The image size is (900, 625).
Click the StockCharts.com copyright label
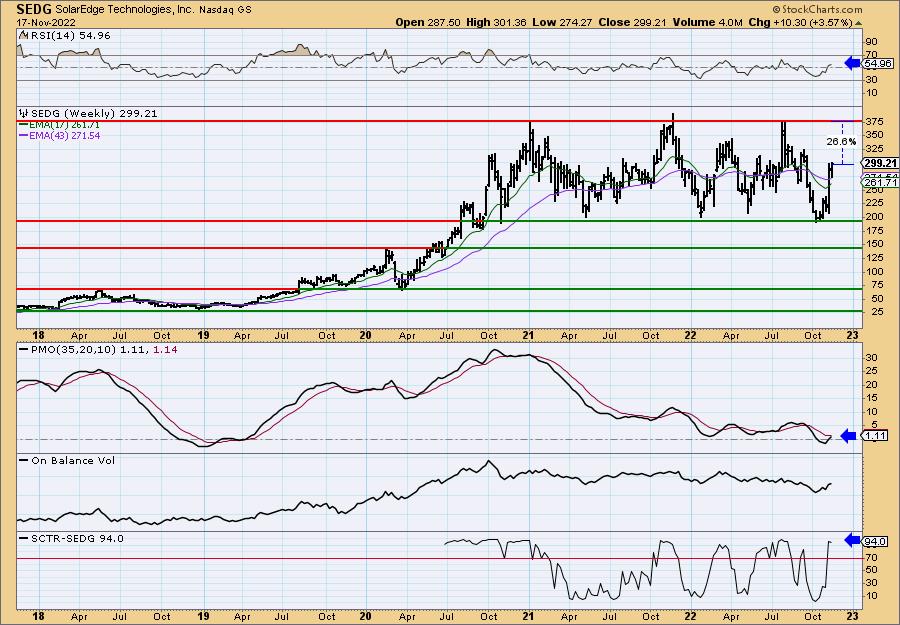pos(817,9)
